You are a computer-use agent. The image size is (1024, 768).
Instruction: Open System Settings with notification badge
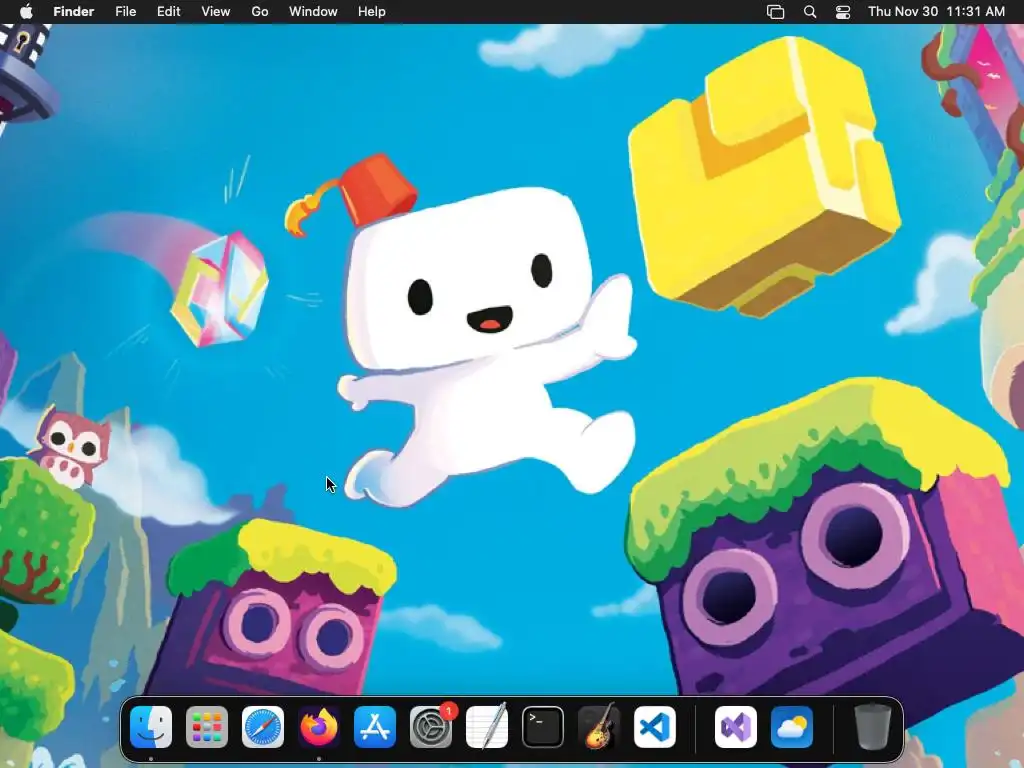pyautogui.click(x=431, y=727)
